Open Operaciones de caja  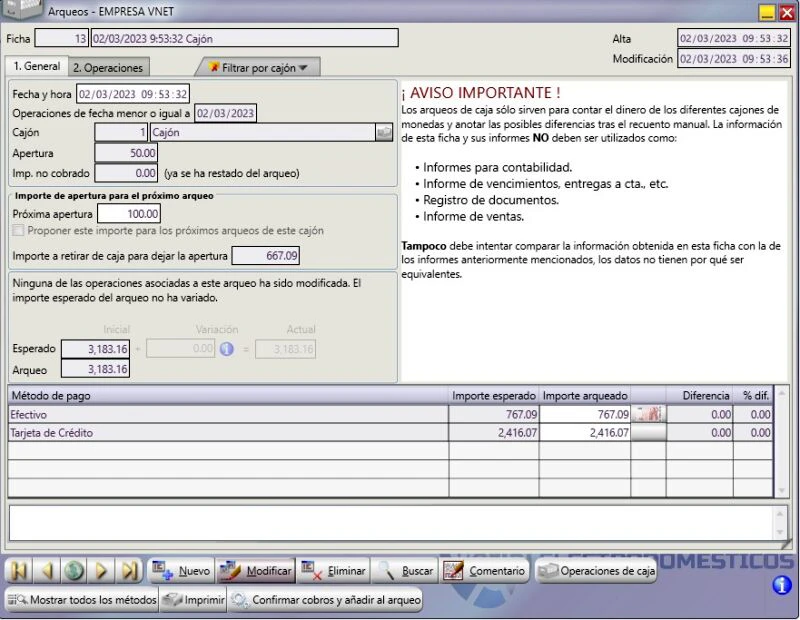coord(596,571)
